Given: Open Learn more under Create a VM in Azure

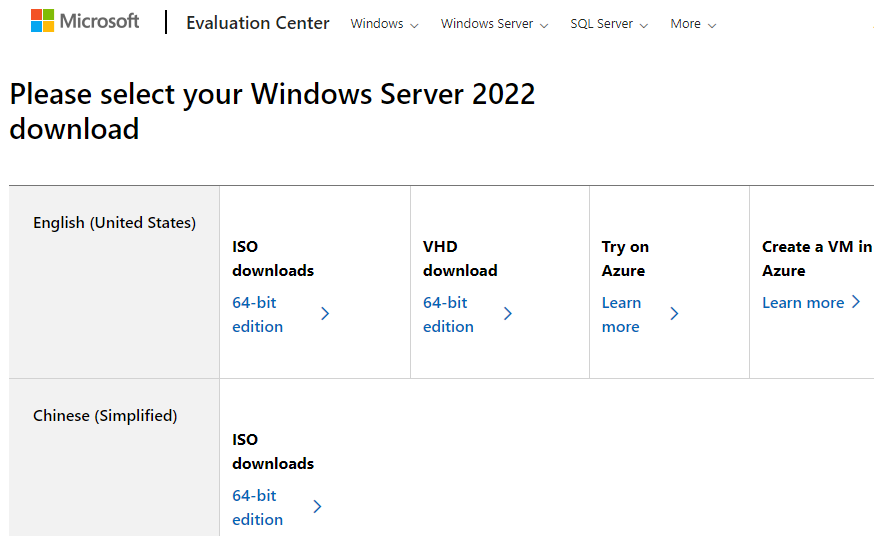Looking at the screenshot, I should click(803, 303).
